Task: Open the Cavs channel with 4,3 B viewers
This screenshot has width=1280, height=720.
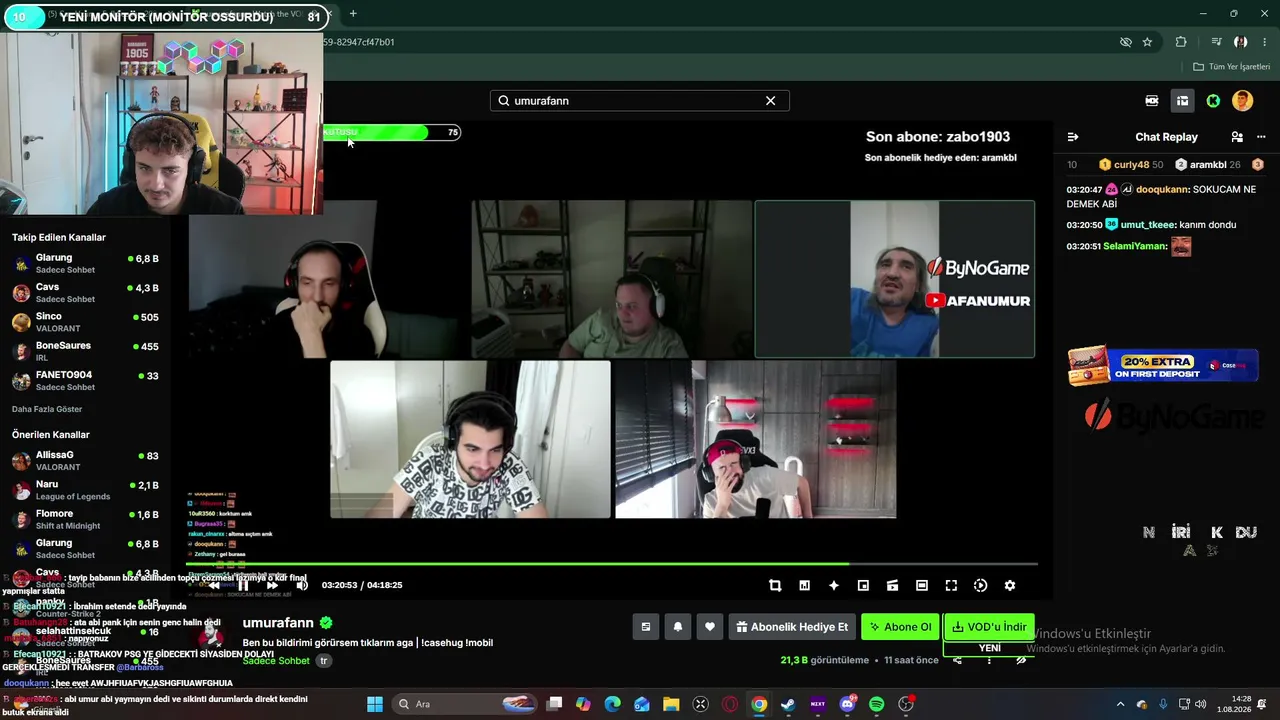Action: [85, 293]
